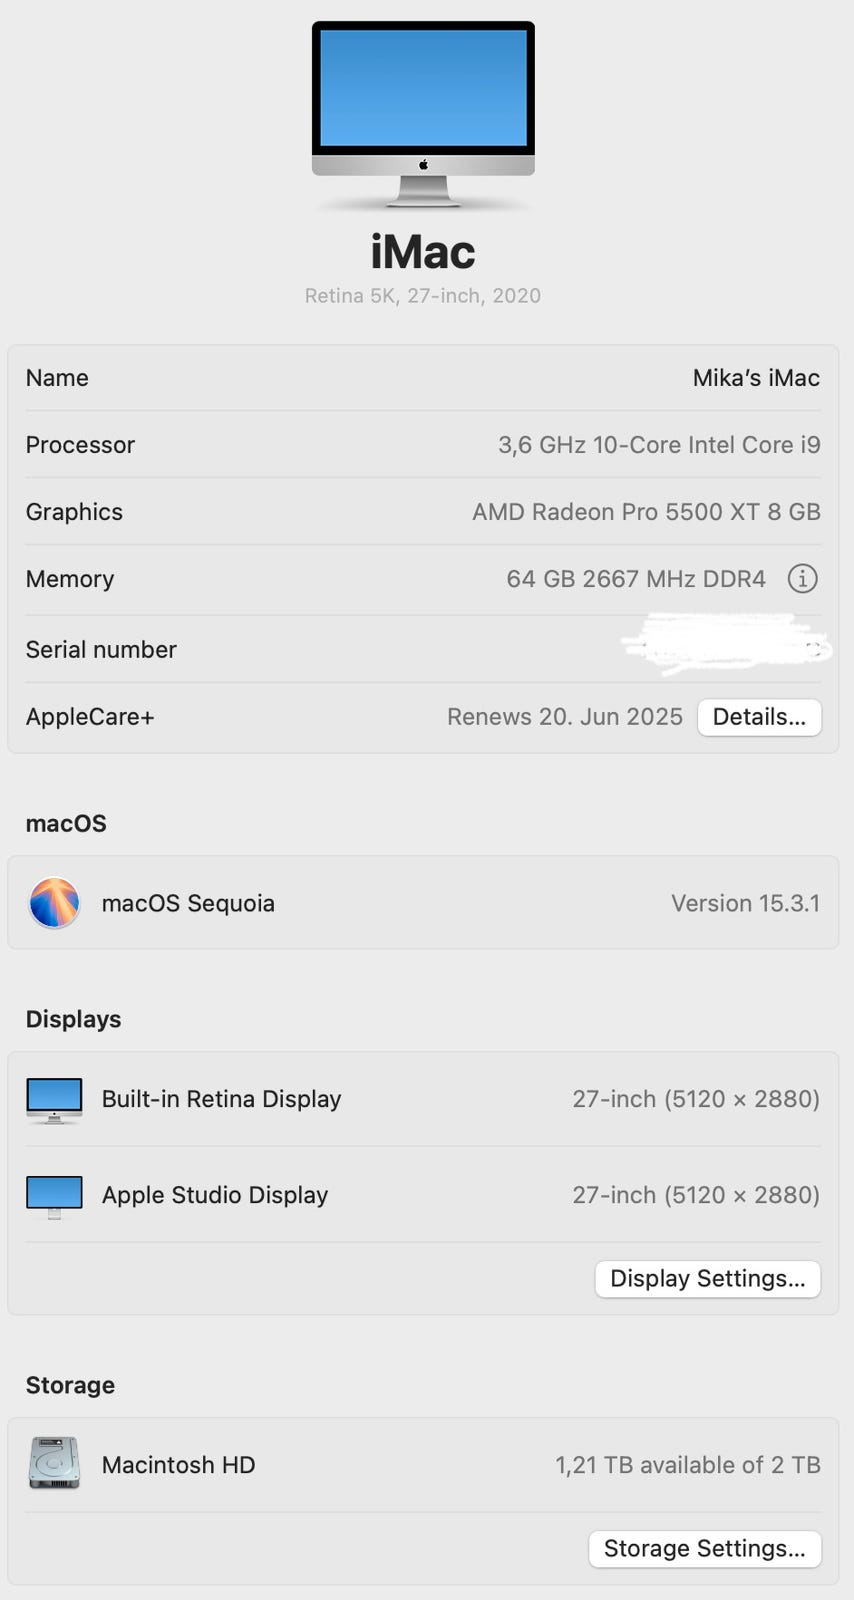Click the Macintosh HD storage label

point(178,1465)
